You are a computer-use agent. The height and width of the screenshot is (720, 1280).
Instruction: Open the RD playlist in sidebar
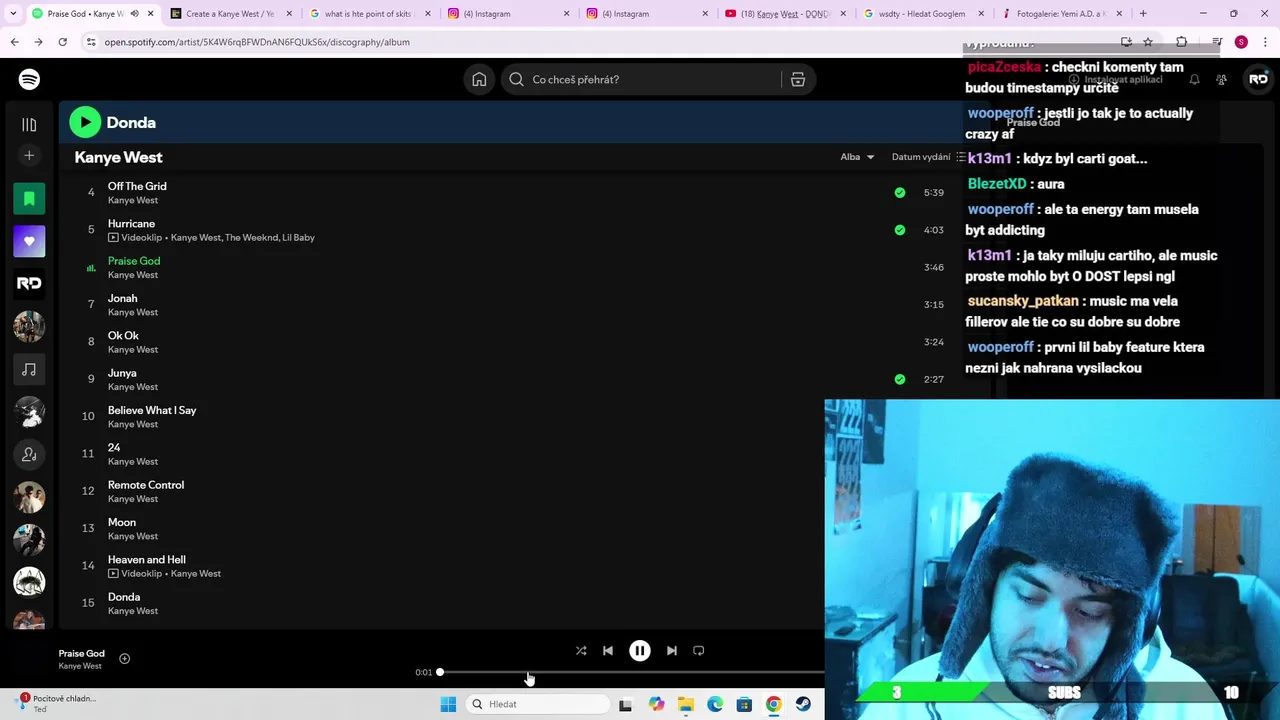tap(29, 283)
